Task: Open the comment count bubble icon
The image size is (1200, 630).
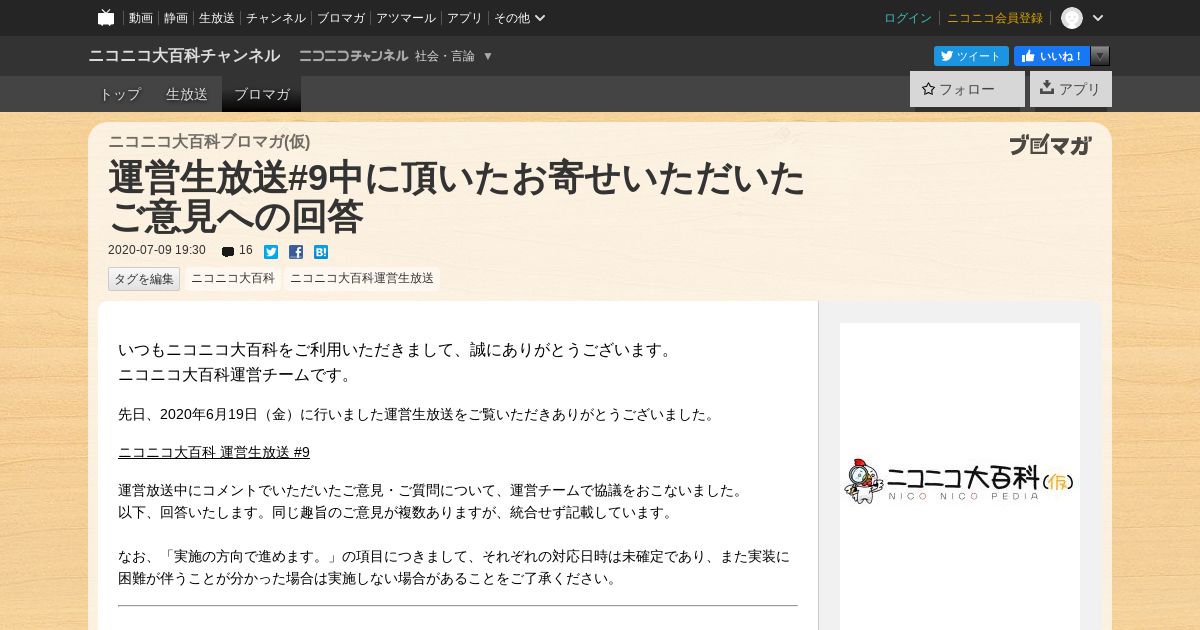Action: pyautogui.click(x=228, y=252)
